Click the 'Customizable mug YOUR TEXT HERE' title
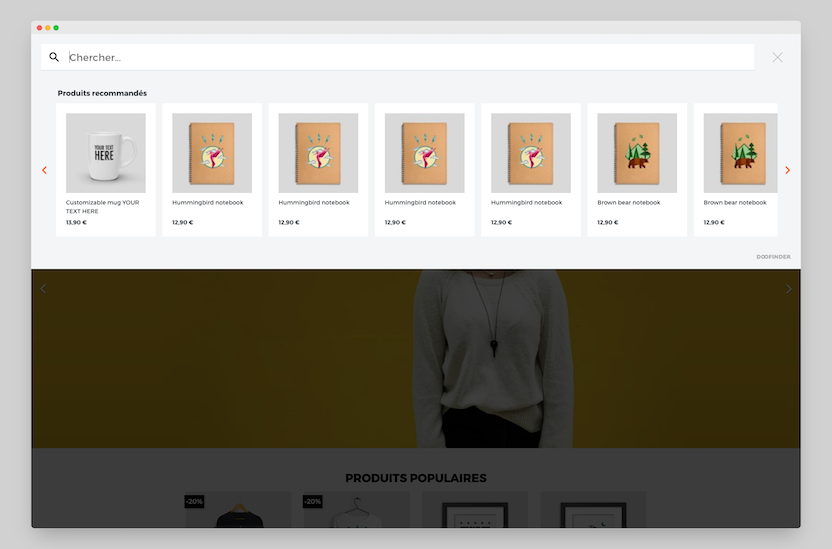The image size is (832, 549). point(102,206)
